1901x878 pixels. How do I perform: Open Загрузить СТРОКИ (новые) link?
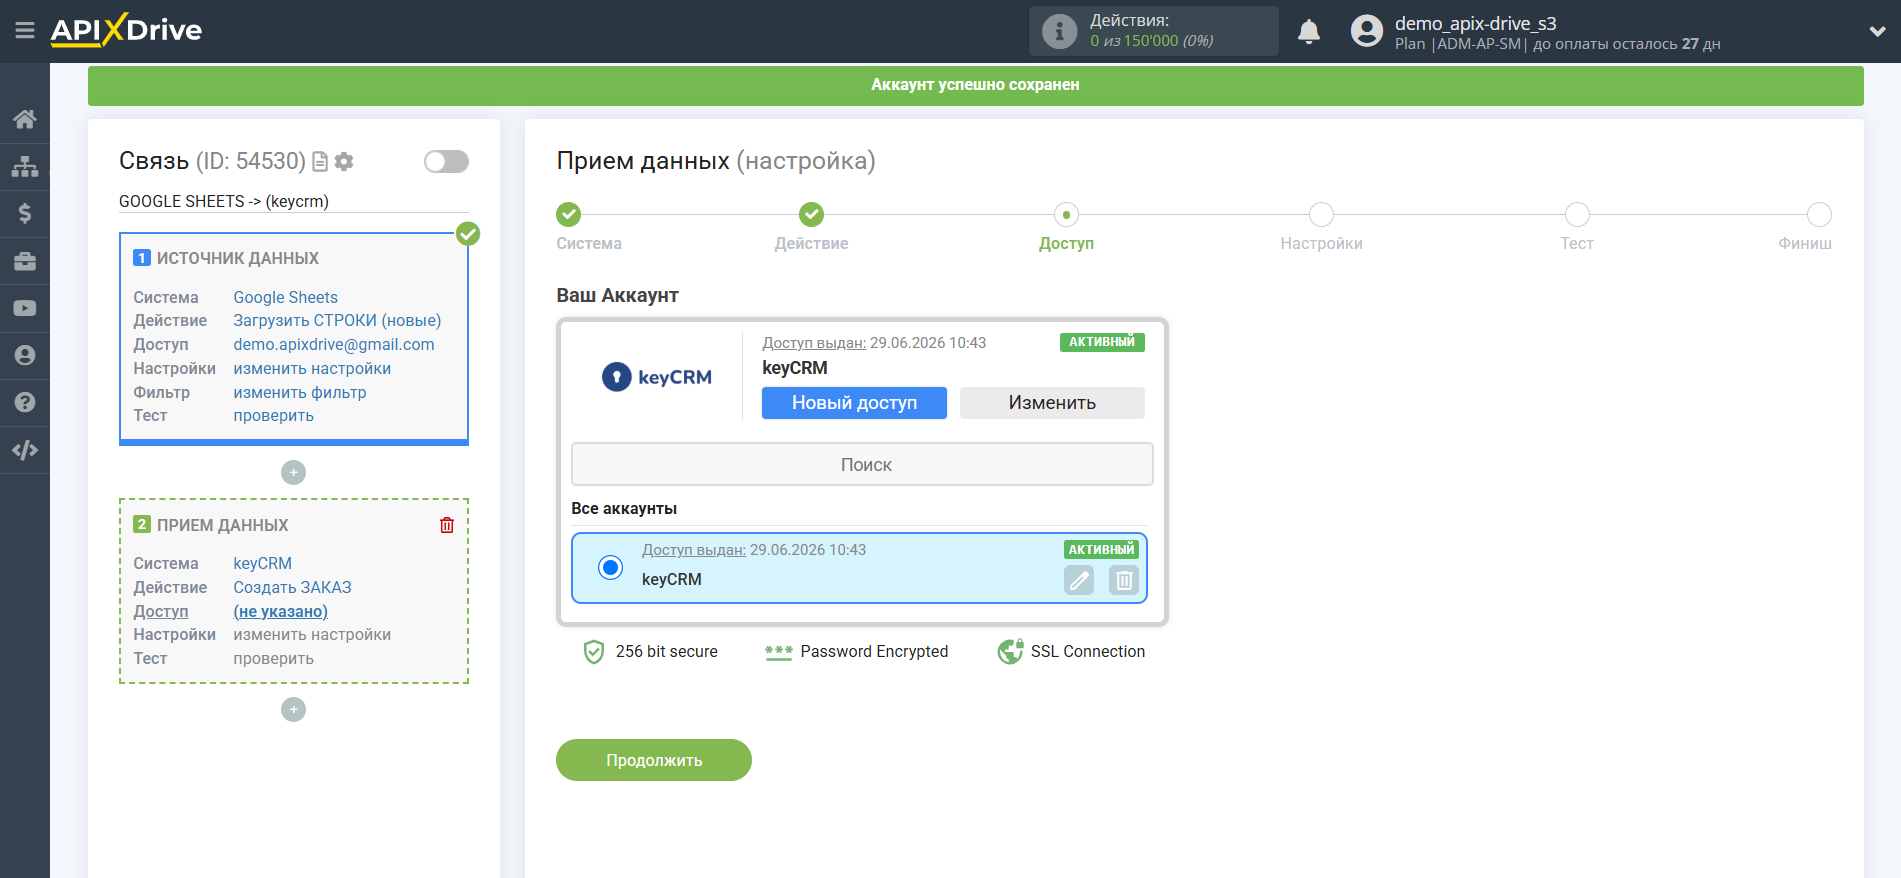pos(337,320)
